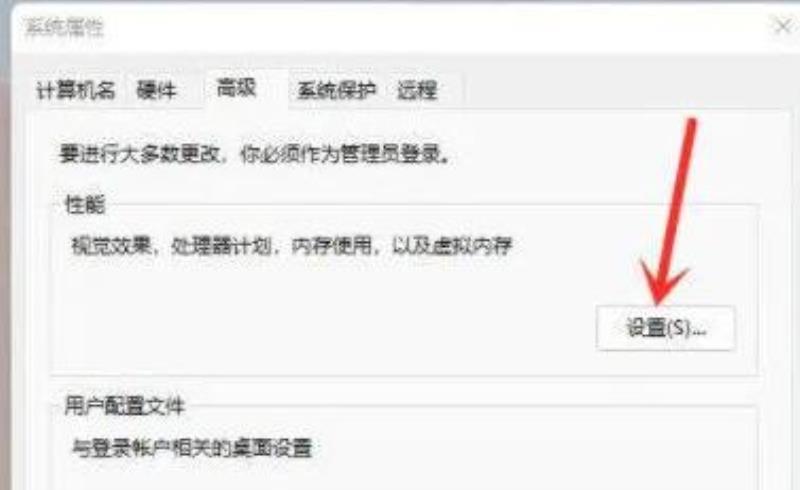
Task: Switch to the 远程 tab
Action: point(417,90)
